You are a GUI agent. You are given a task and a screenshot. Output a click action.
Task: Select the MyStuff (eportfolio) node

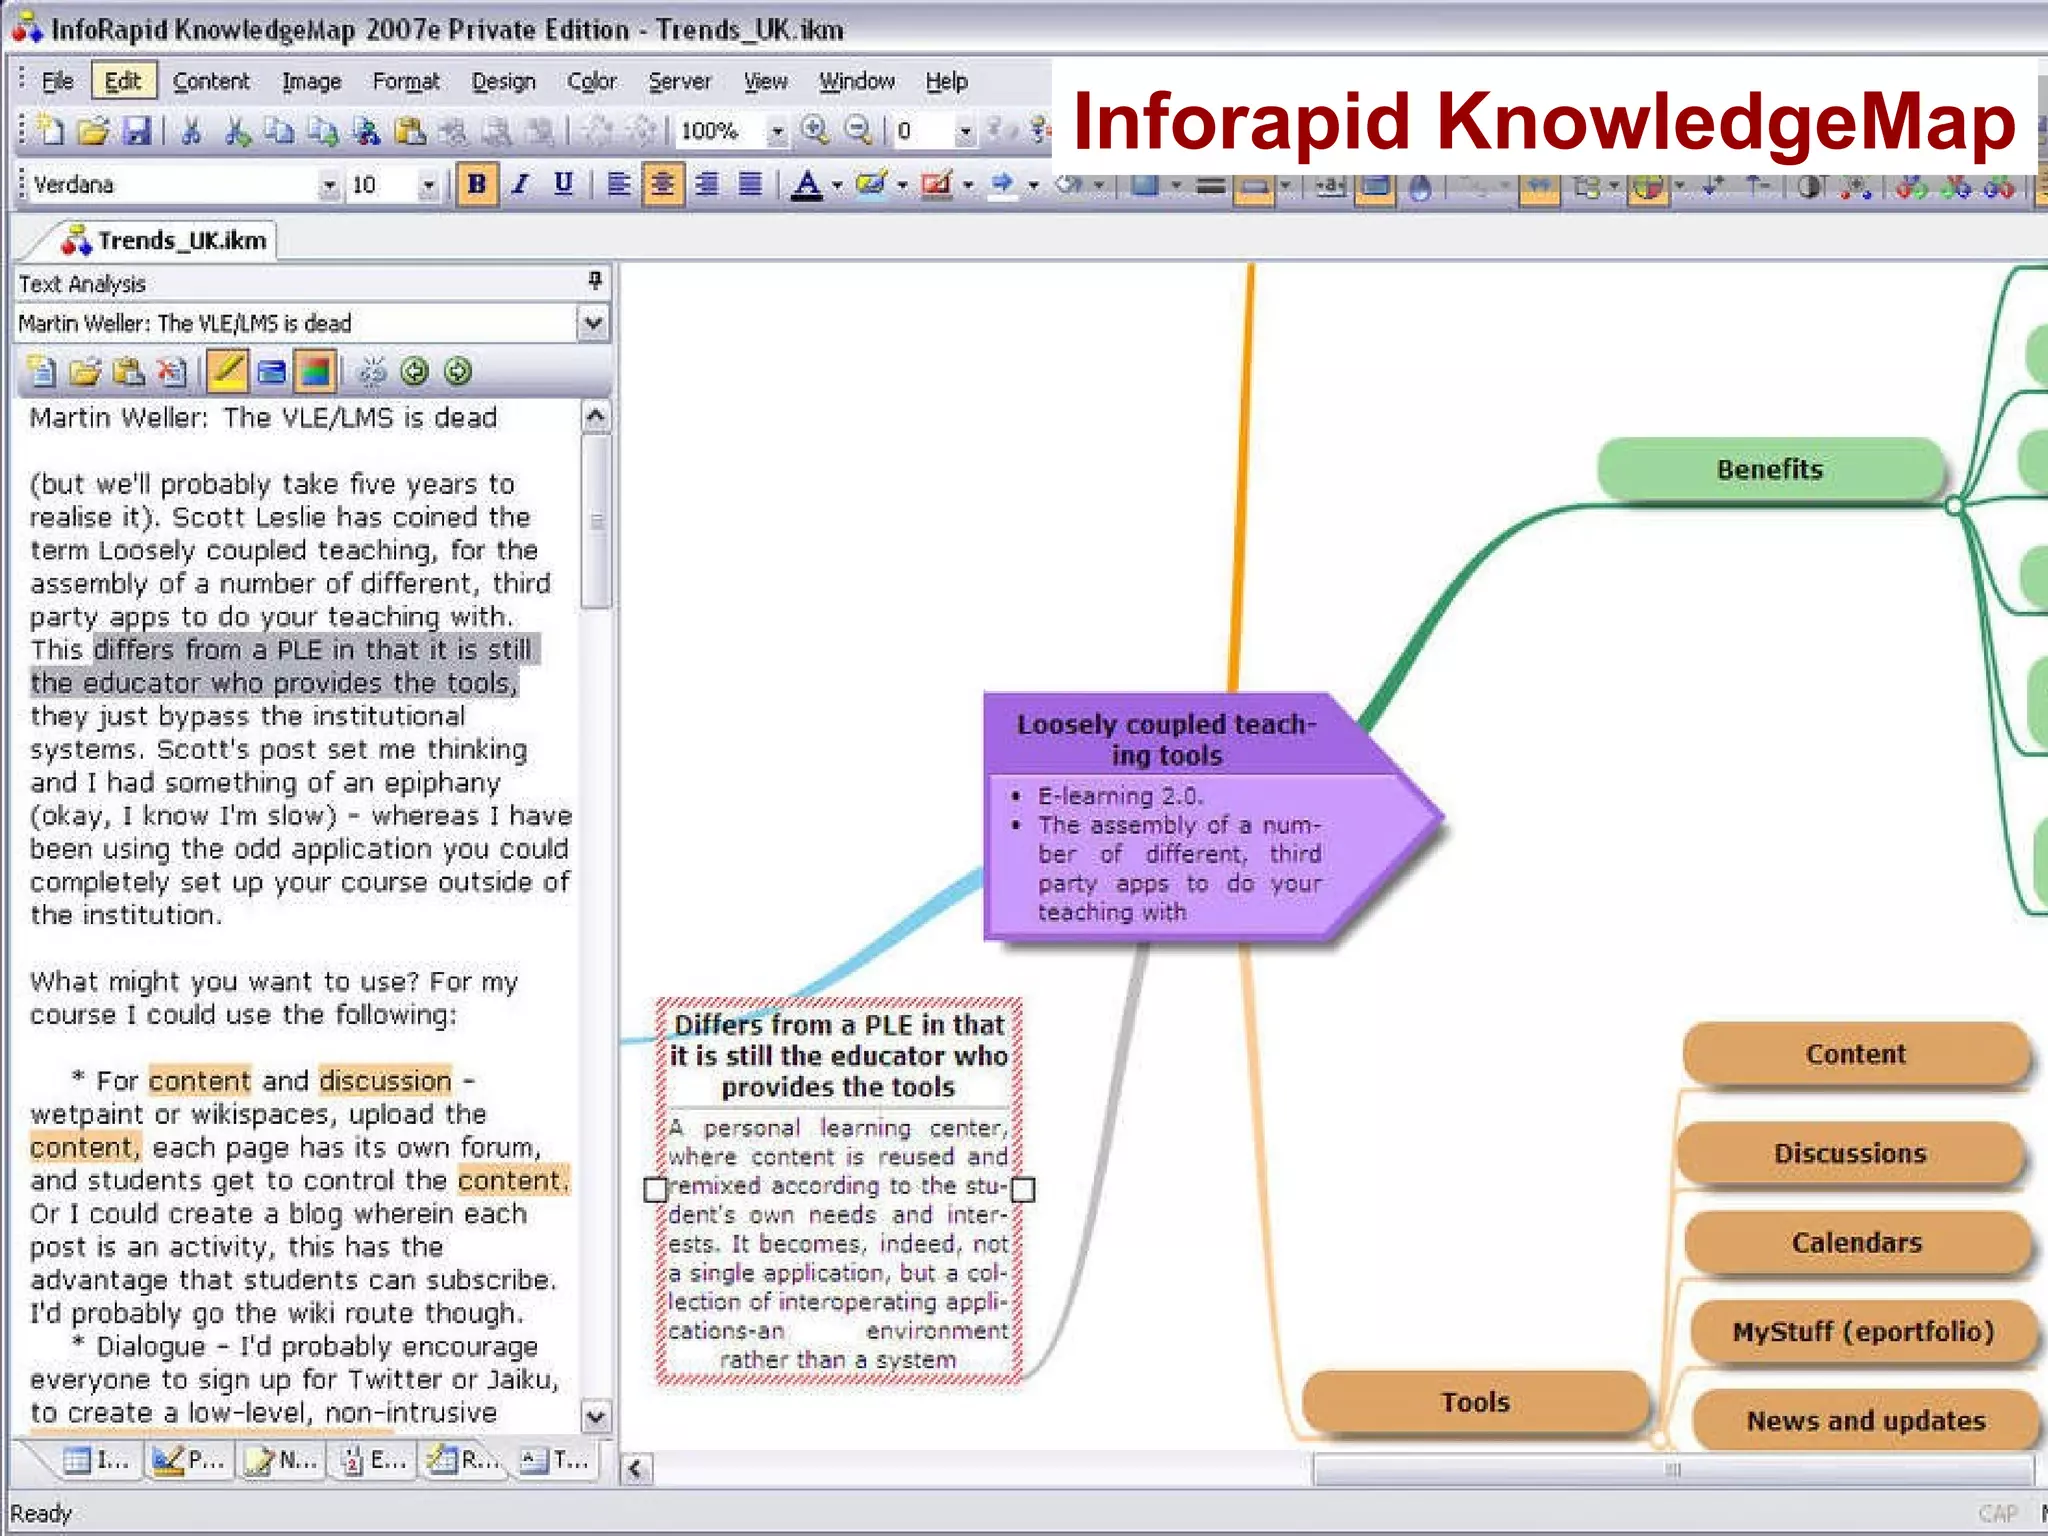(1864, 1331)
